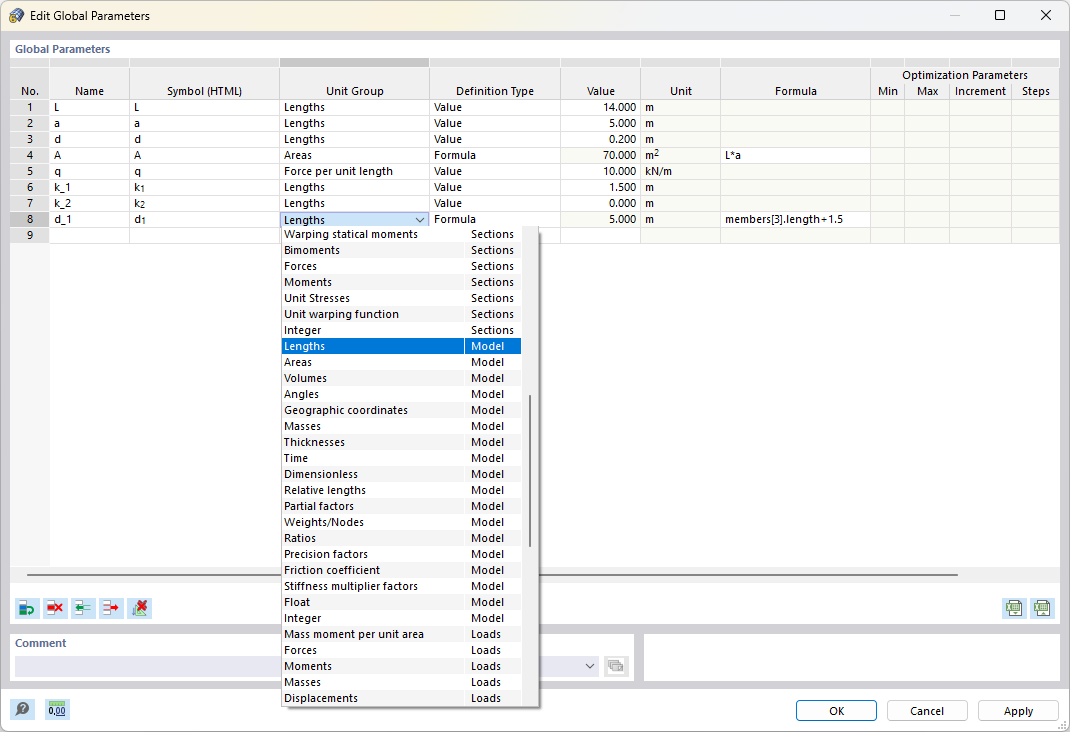Choose Geographic coordinates in the list

tap(401, 410)
